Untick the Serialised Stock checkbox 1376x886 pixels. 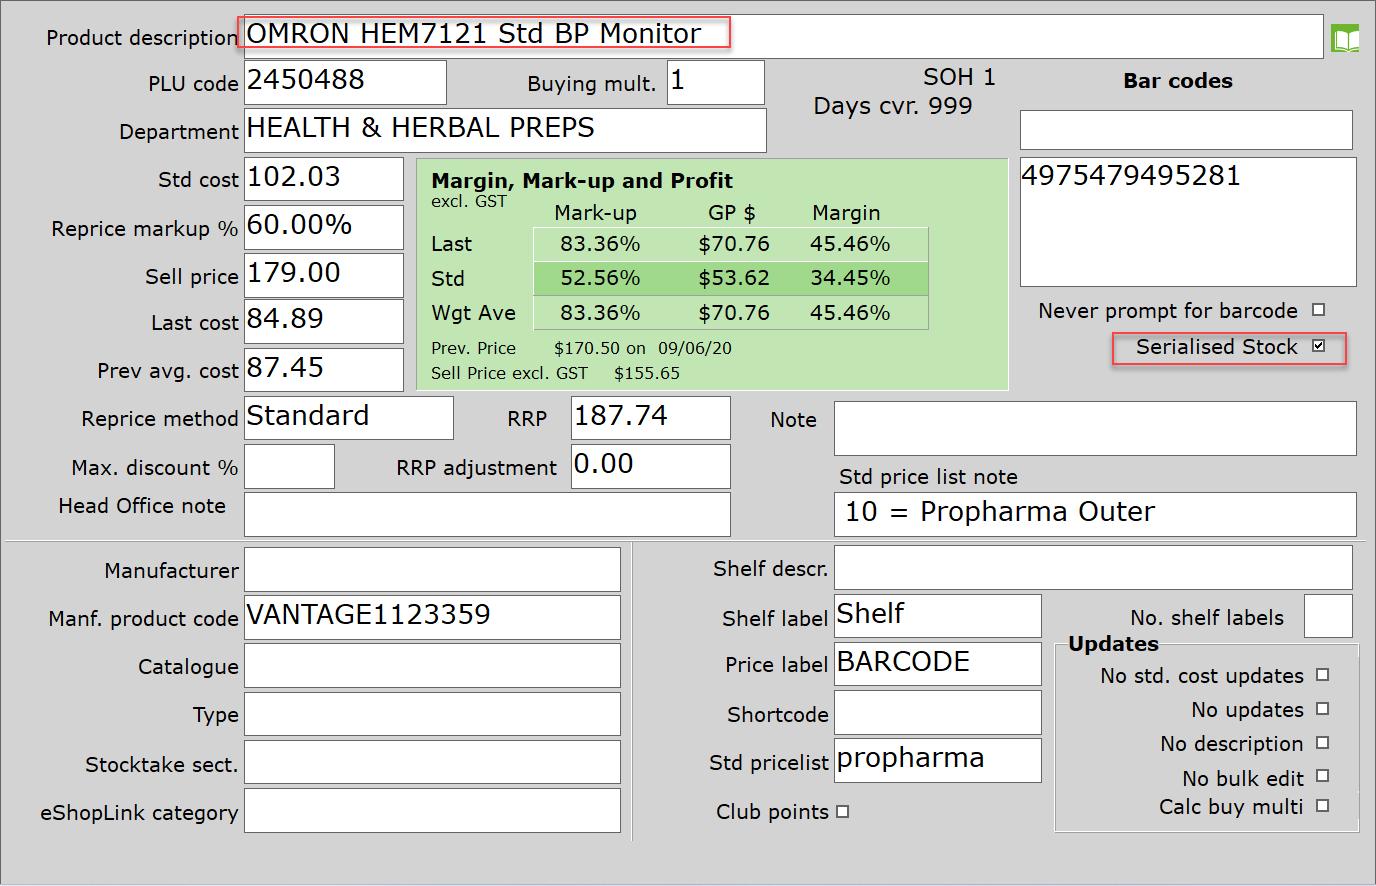tap(1322, 348)
